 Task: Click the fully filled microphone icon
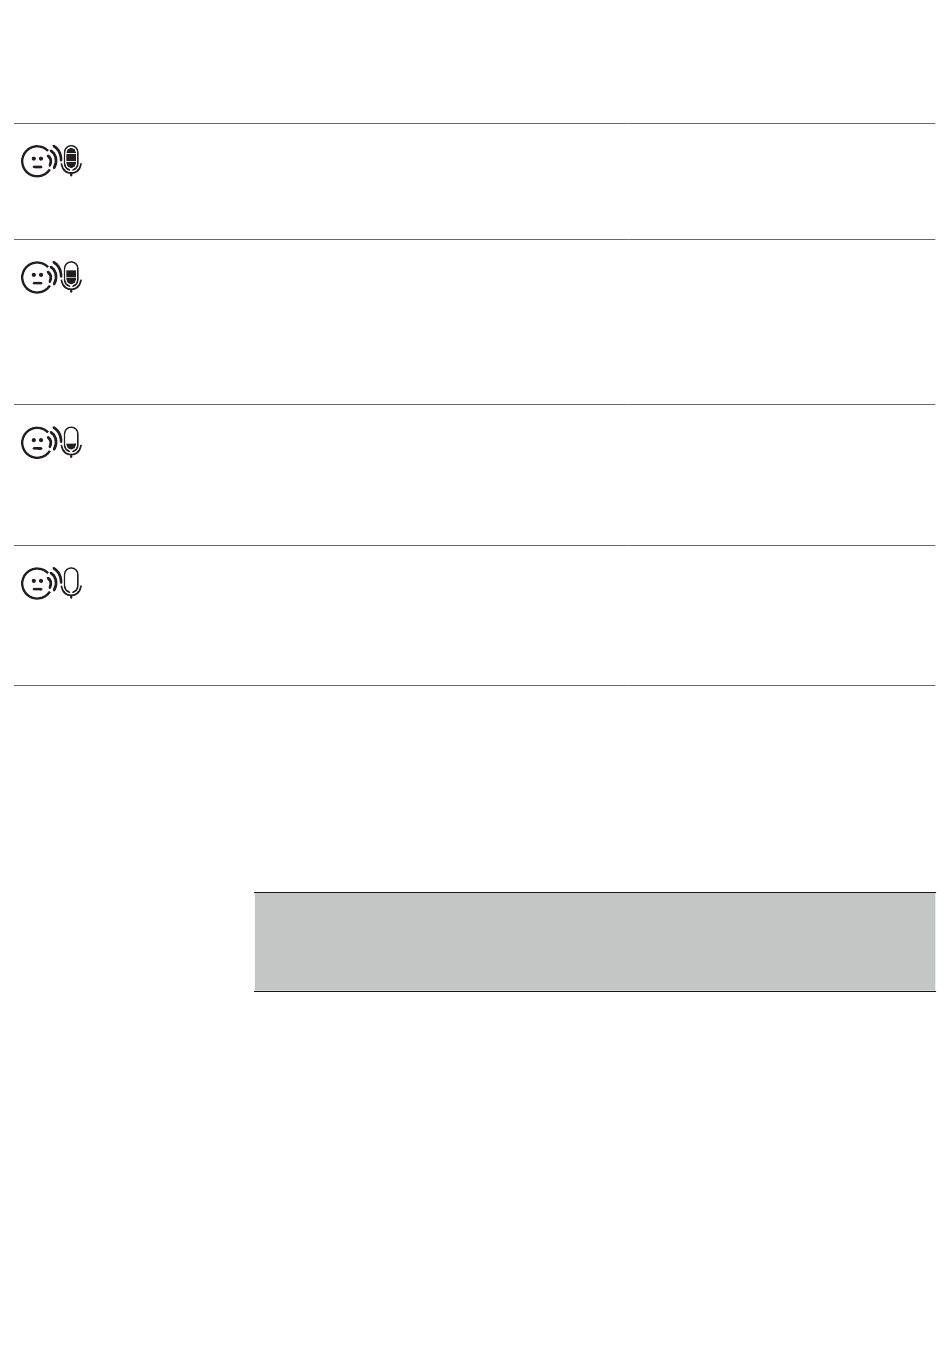coord(71,161)
